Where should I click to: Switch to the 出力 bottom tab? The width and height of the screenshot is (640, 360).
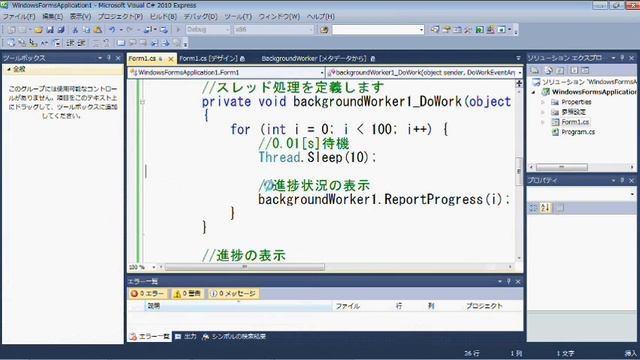186,337
